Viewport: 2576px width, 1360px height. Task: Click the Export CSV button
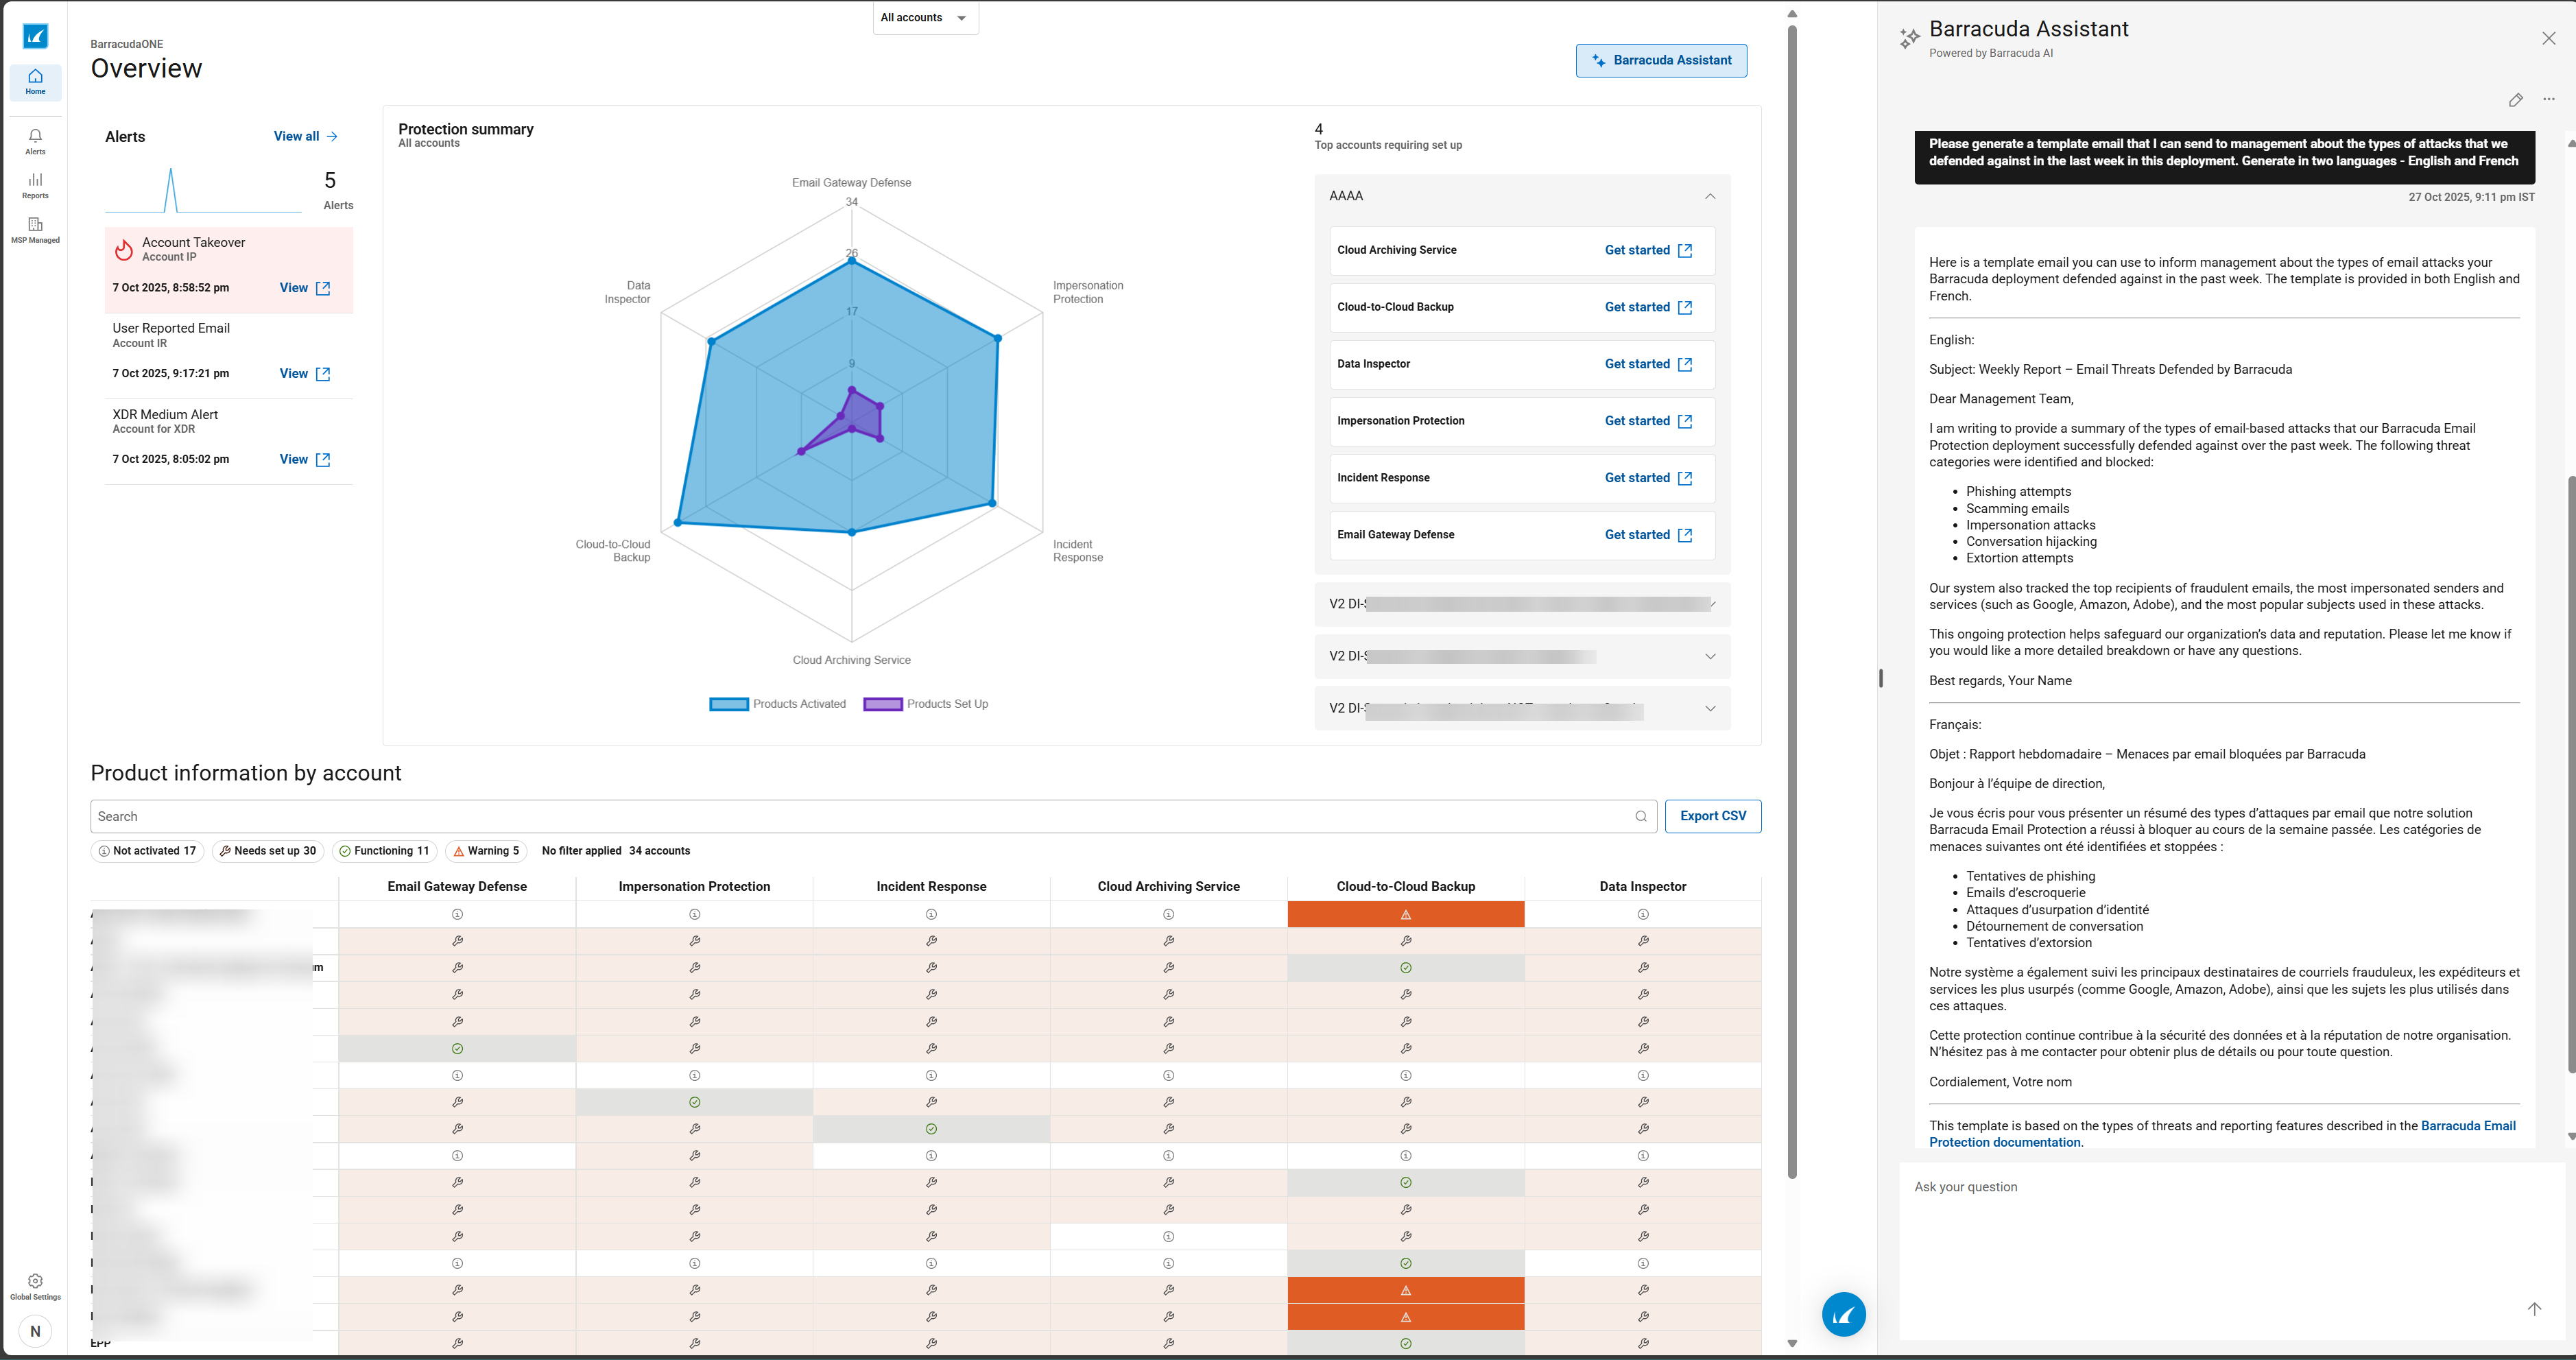(x=1712, y=816)
